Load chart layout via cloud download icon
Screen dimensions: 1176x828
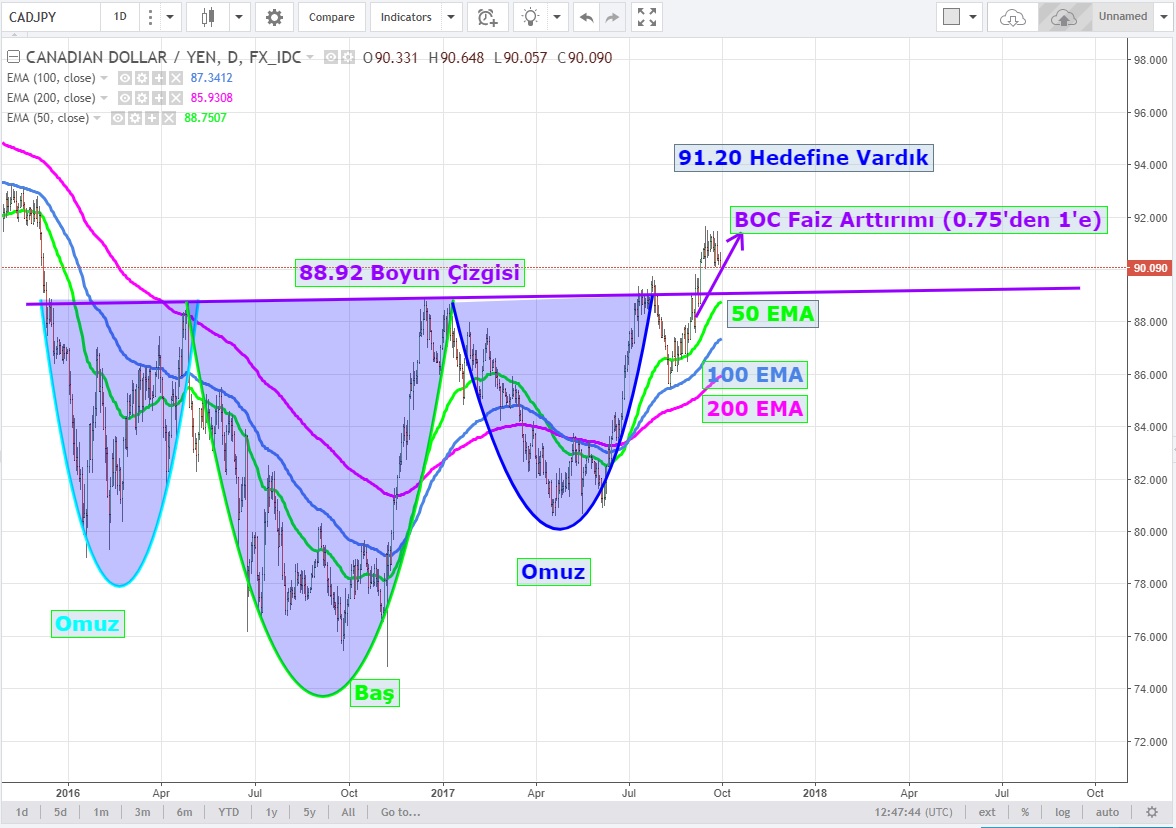tap(1012, 17)
